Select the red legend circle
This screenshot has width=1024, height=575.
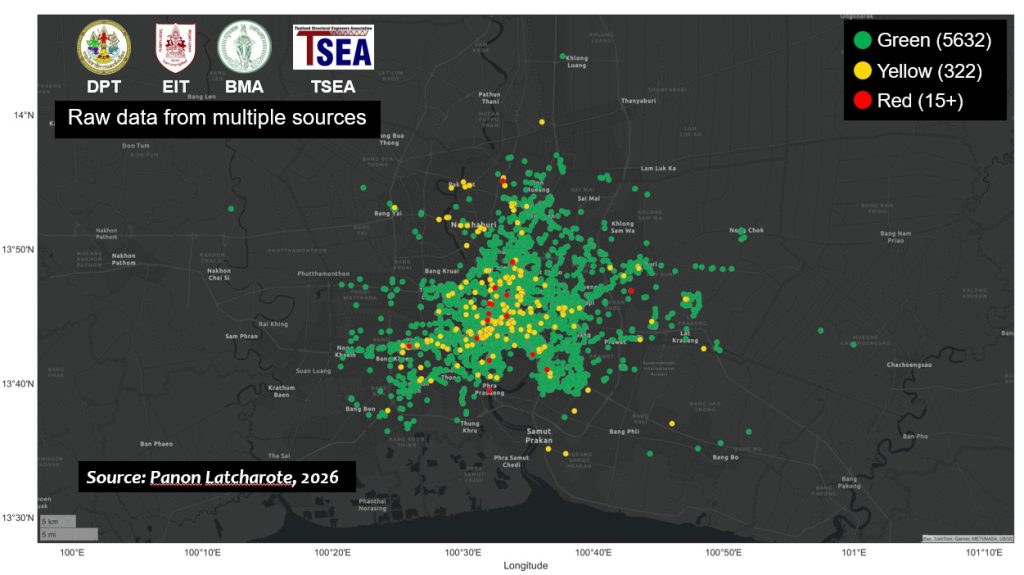(861, 100)
